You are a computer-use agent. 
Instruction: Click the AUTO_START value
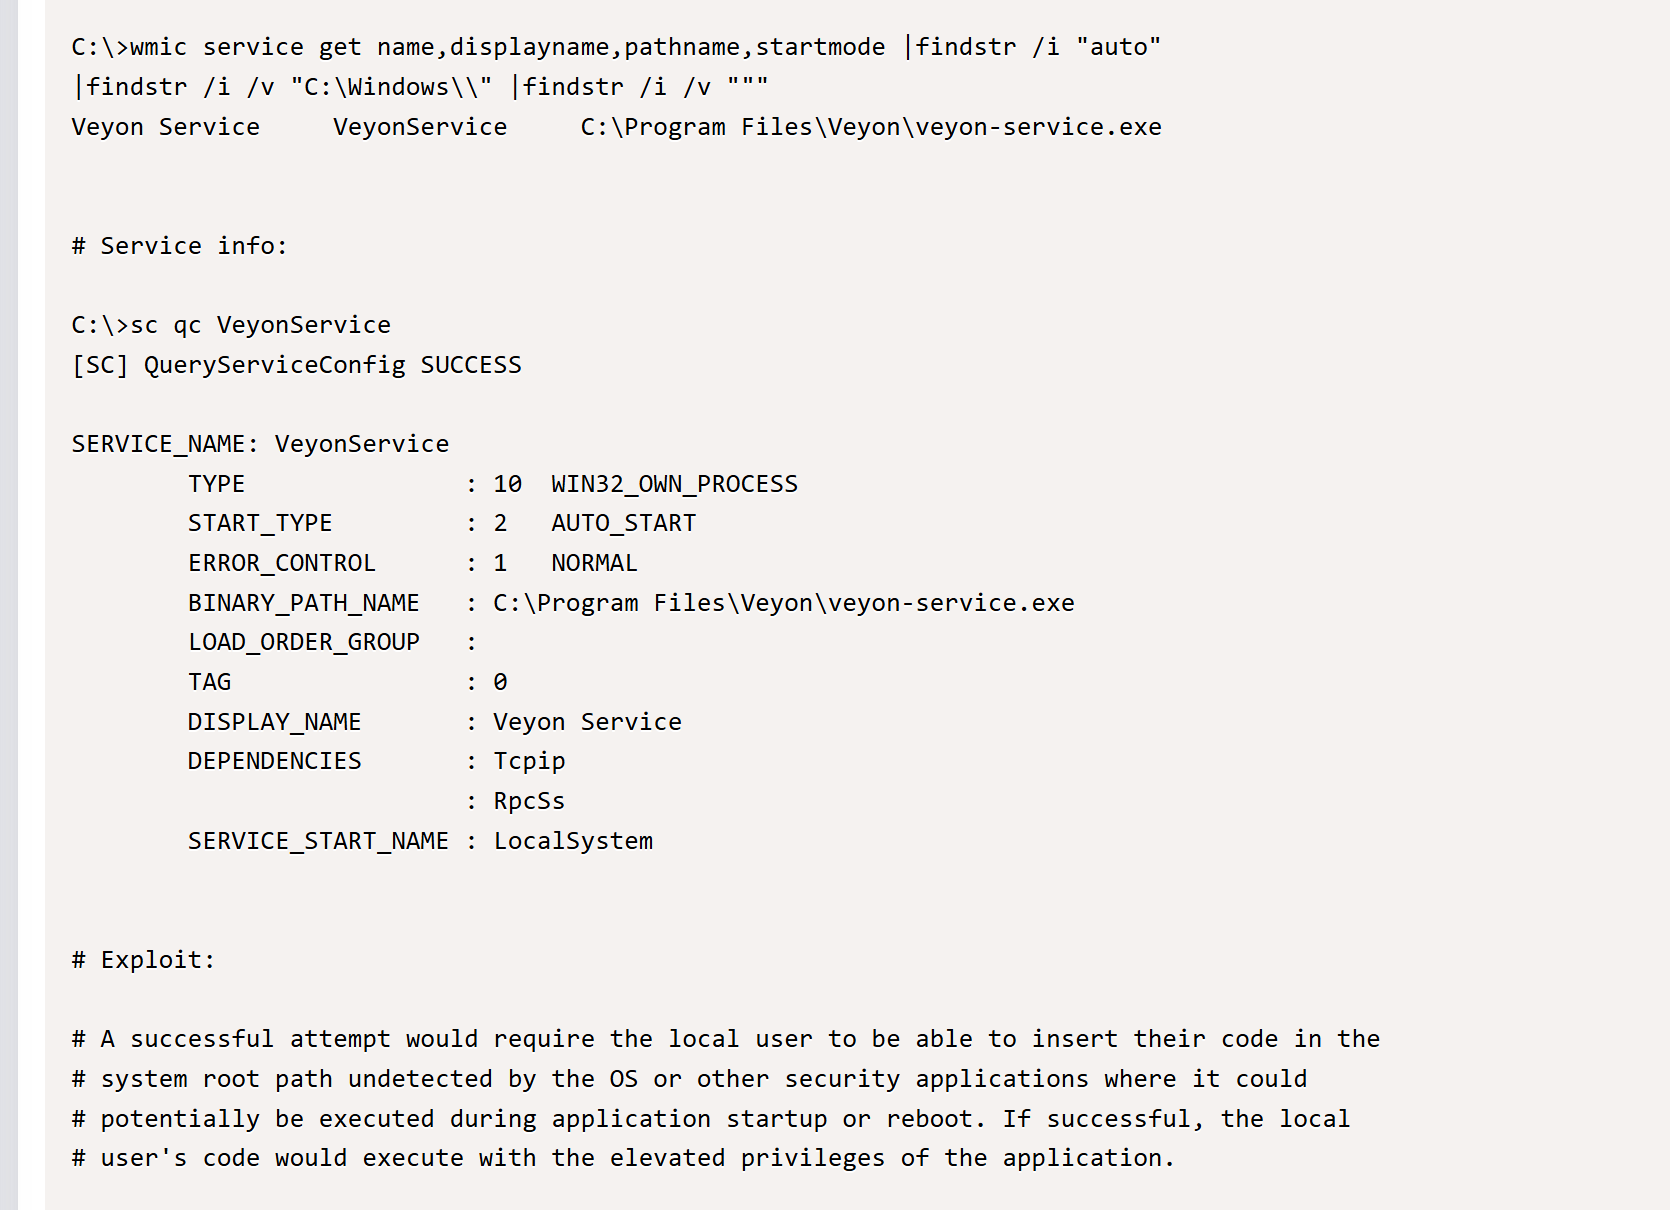(x=623, y=523)
